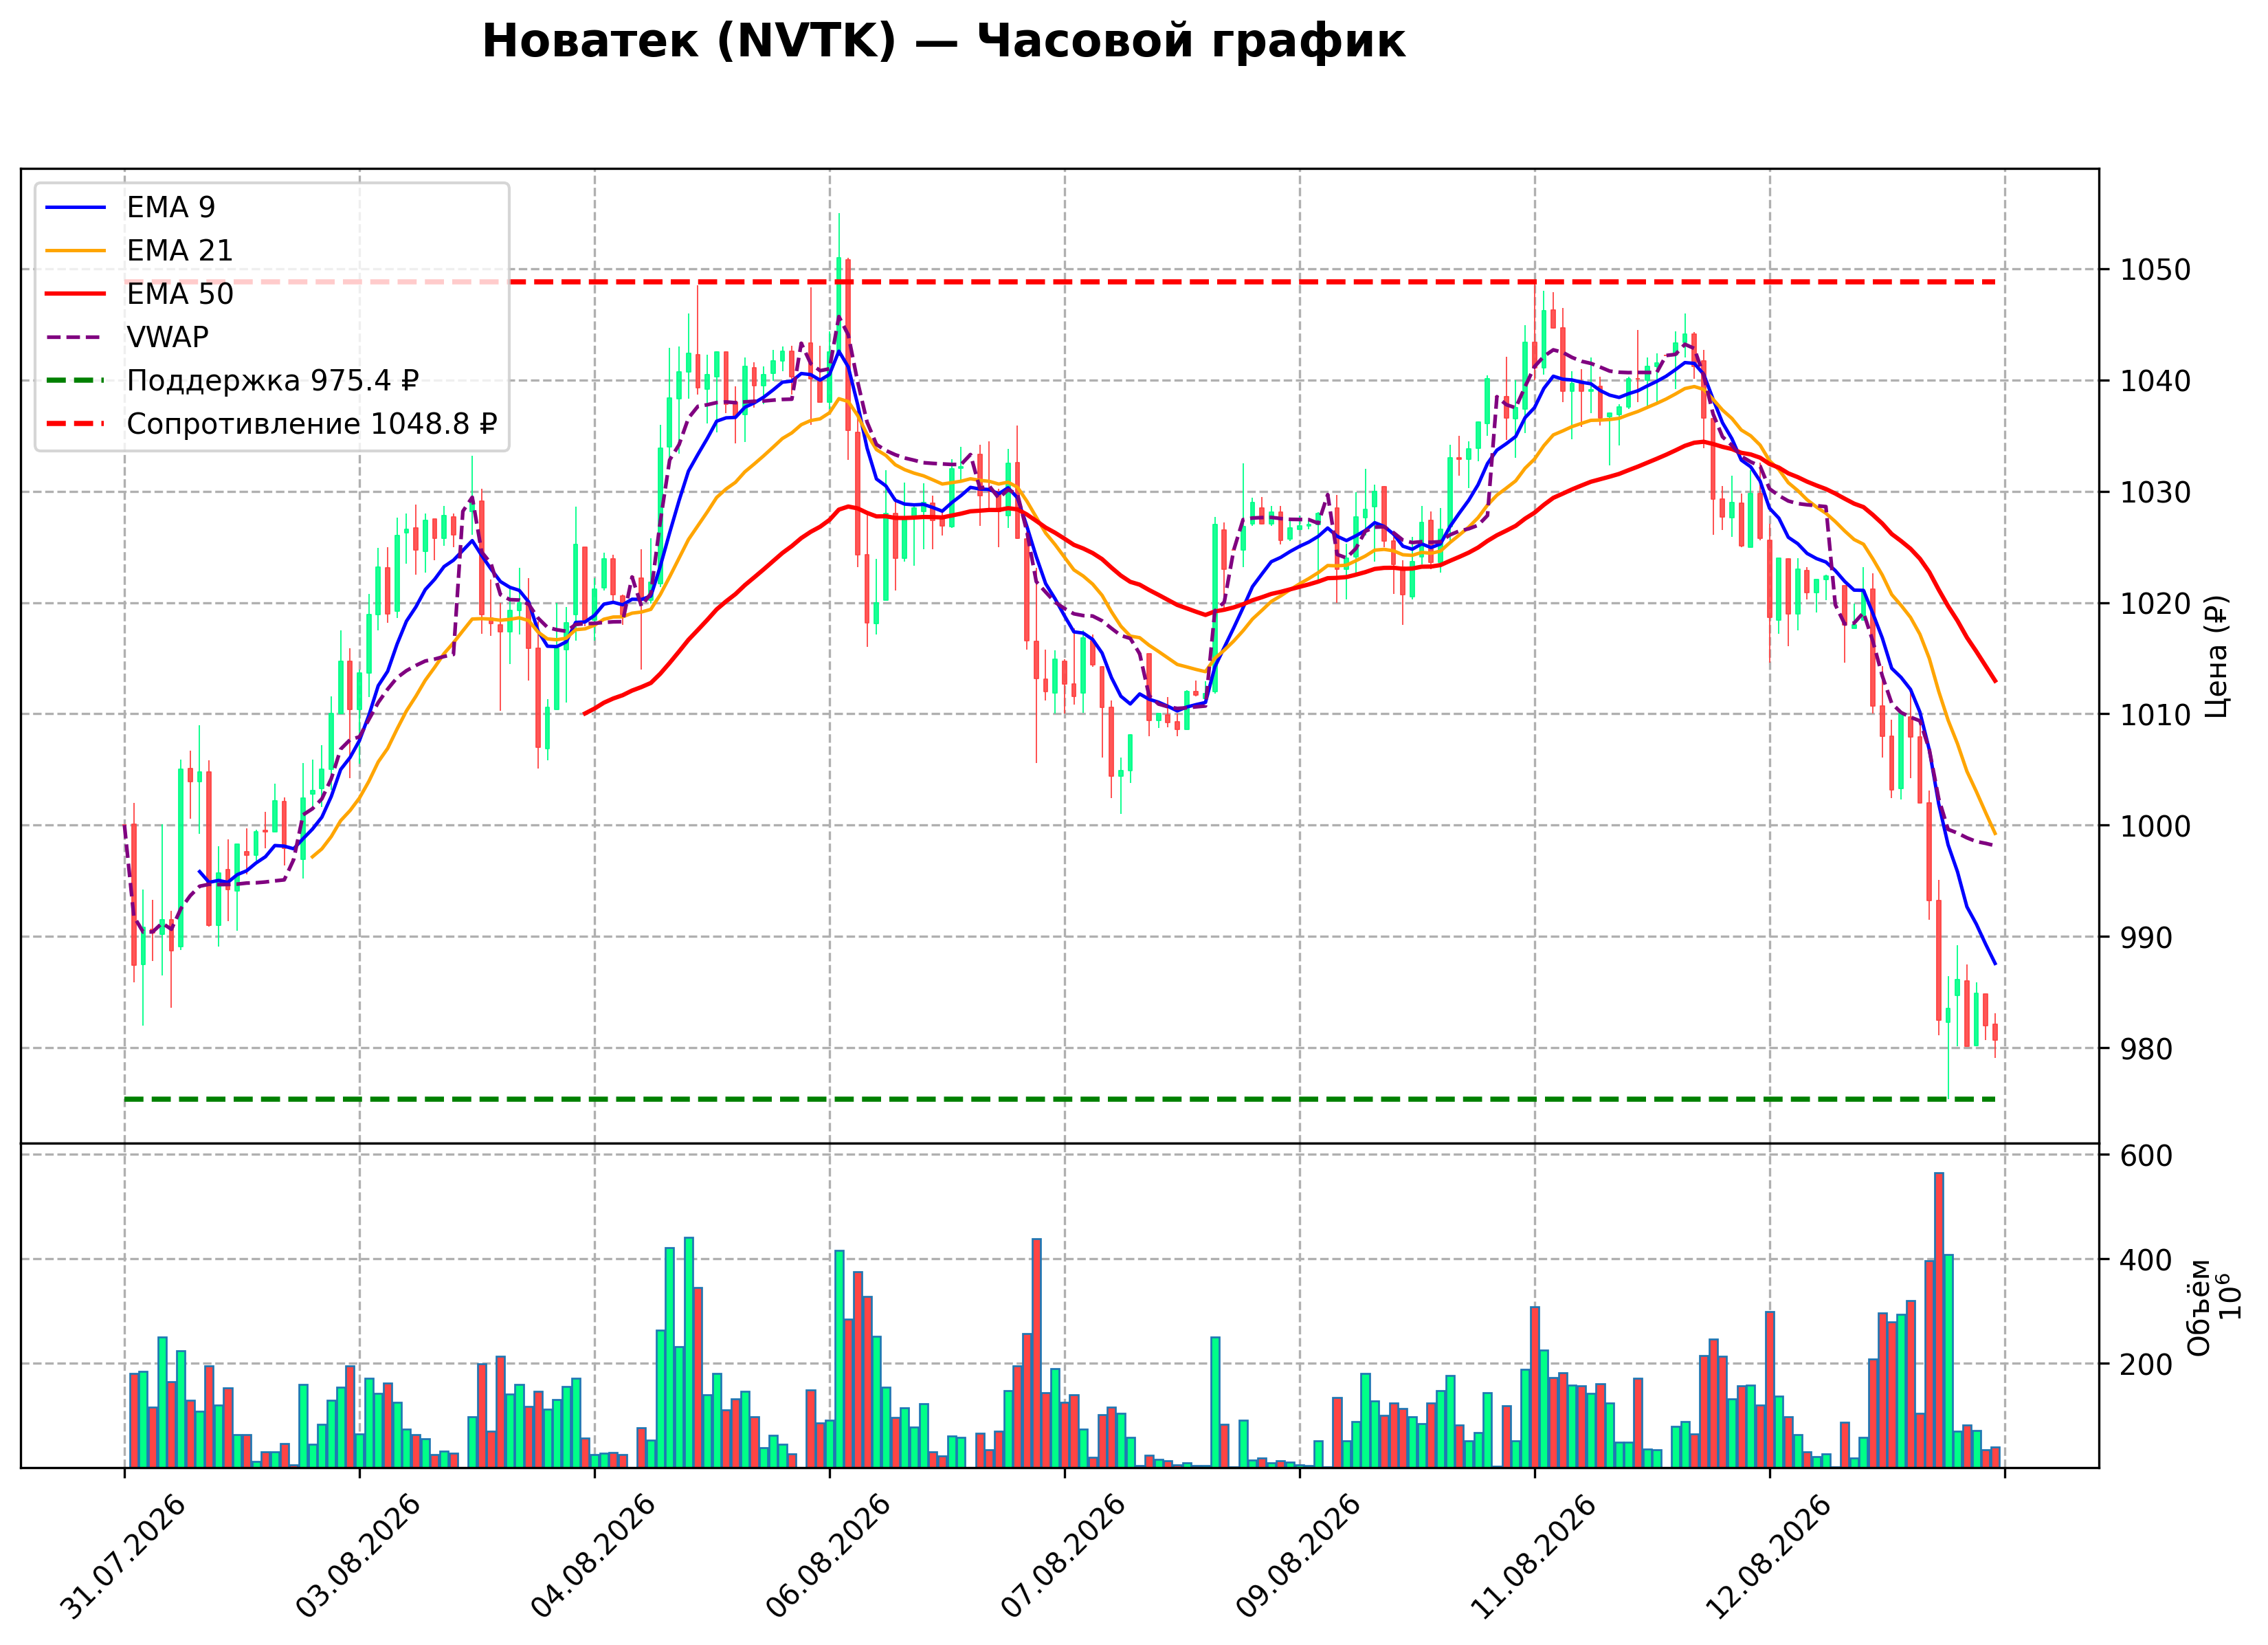Click the "Сопротивление 1048.8 ₽" legend entry
Viewport: 2268px width, 1645px height.
coord(311,424)
